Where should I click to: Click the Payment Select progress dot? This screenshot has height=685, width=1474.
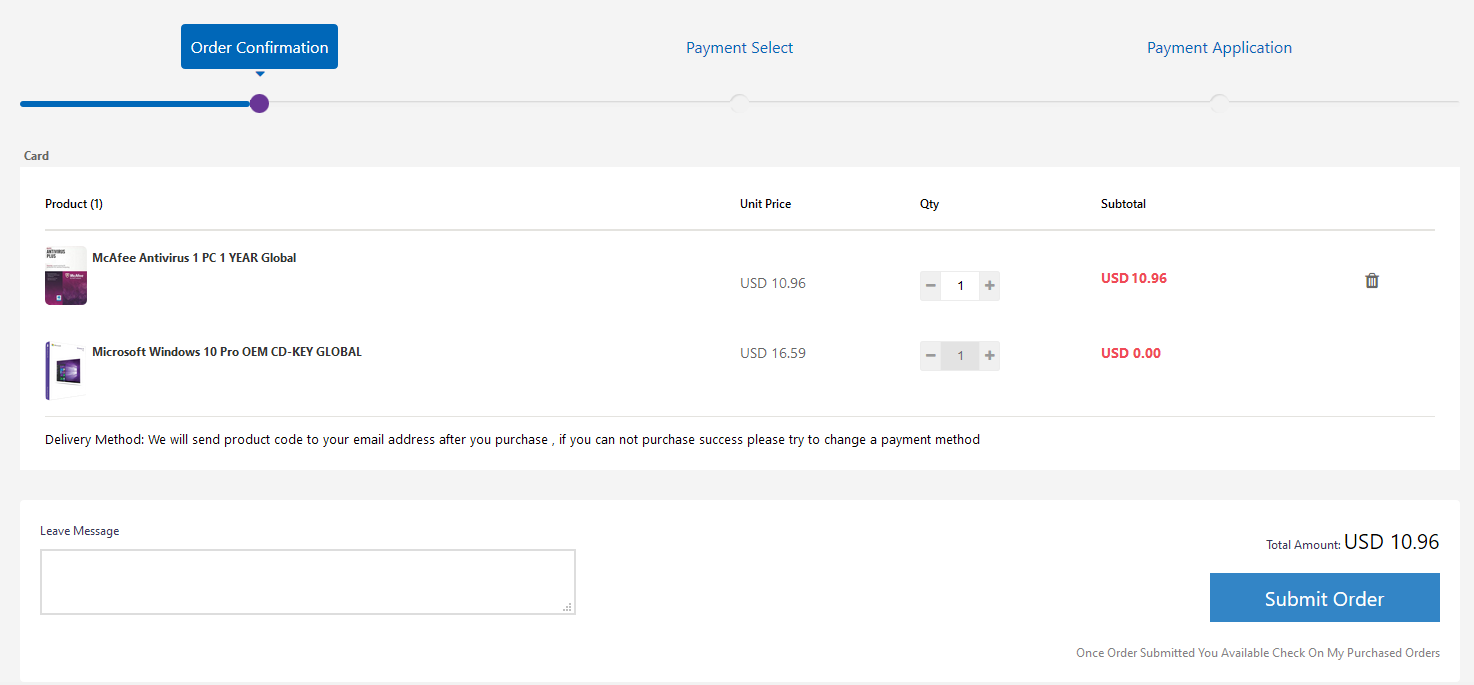coord(739,103)
